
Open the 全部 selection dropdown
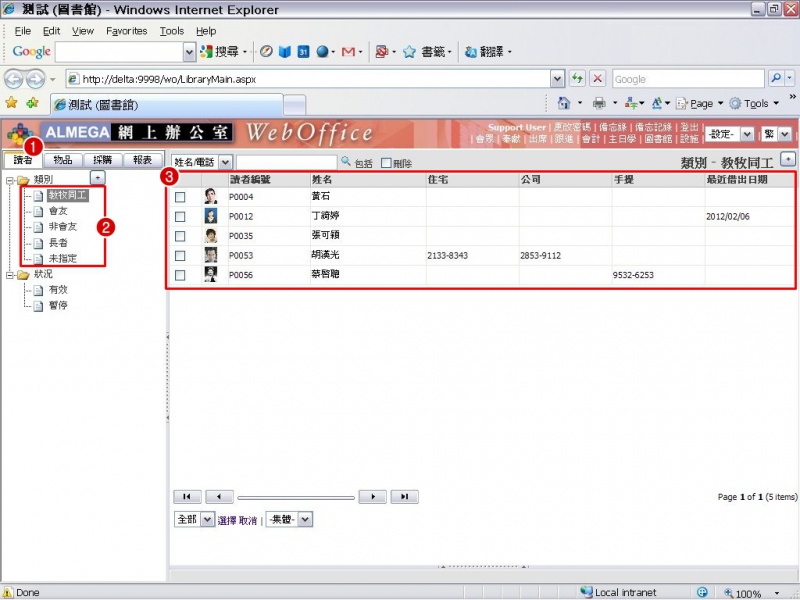(x=207, y=519)
